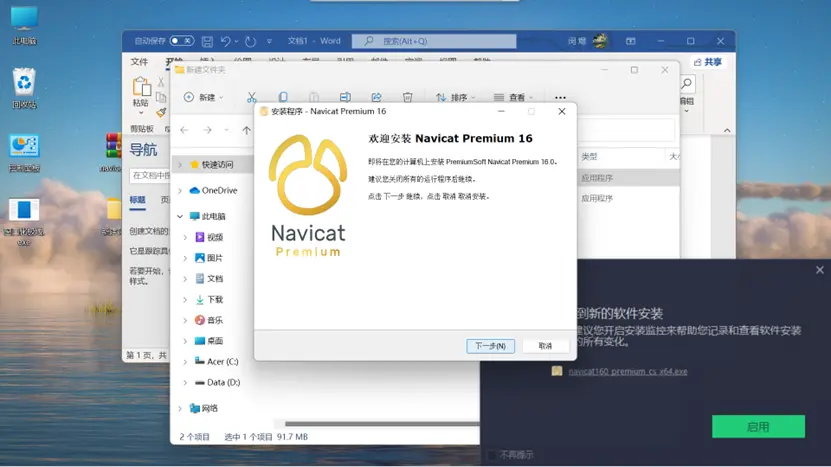This screenshot has height=467, width=831.
Task: Click Share button in Word
Action: click(708, 62)
